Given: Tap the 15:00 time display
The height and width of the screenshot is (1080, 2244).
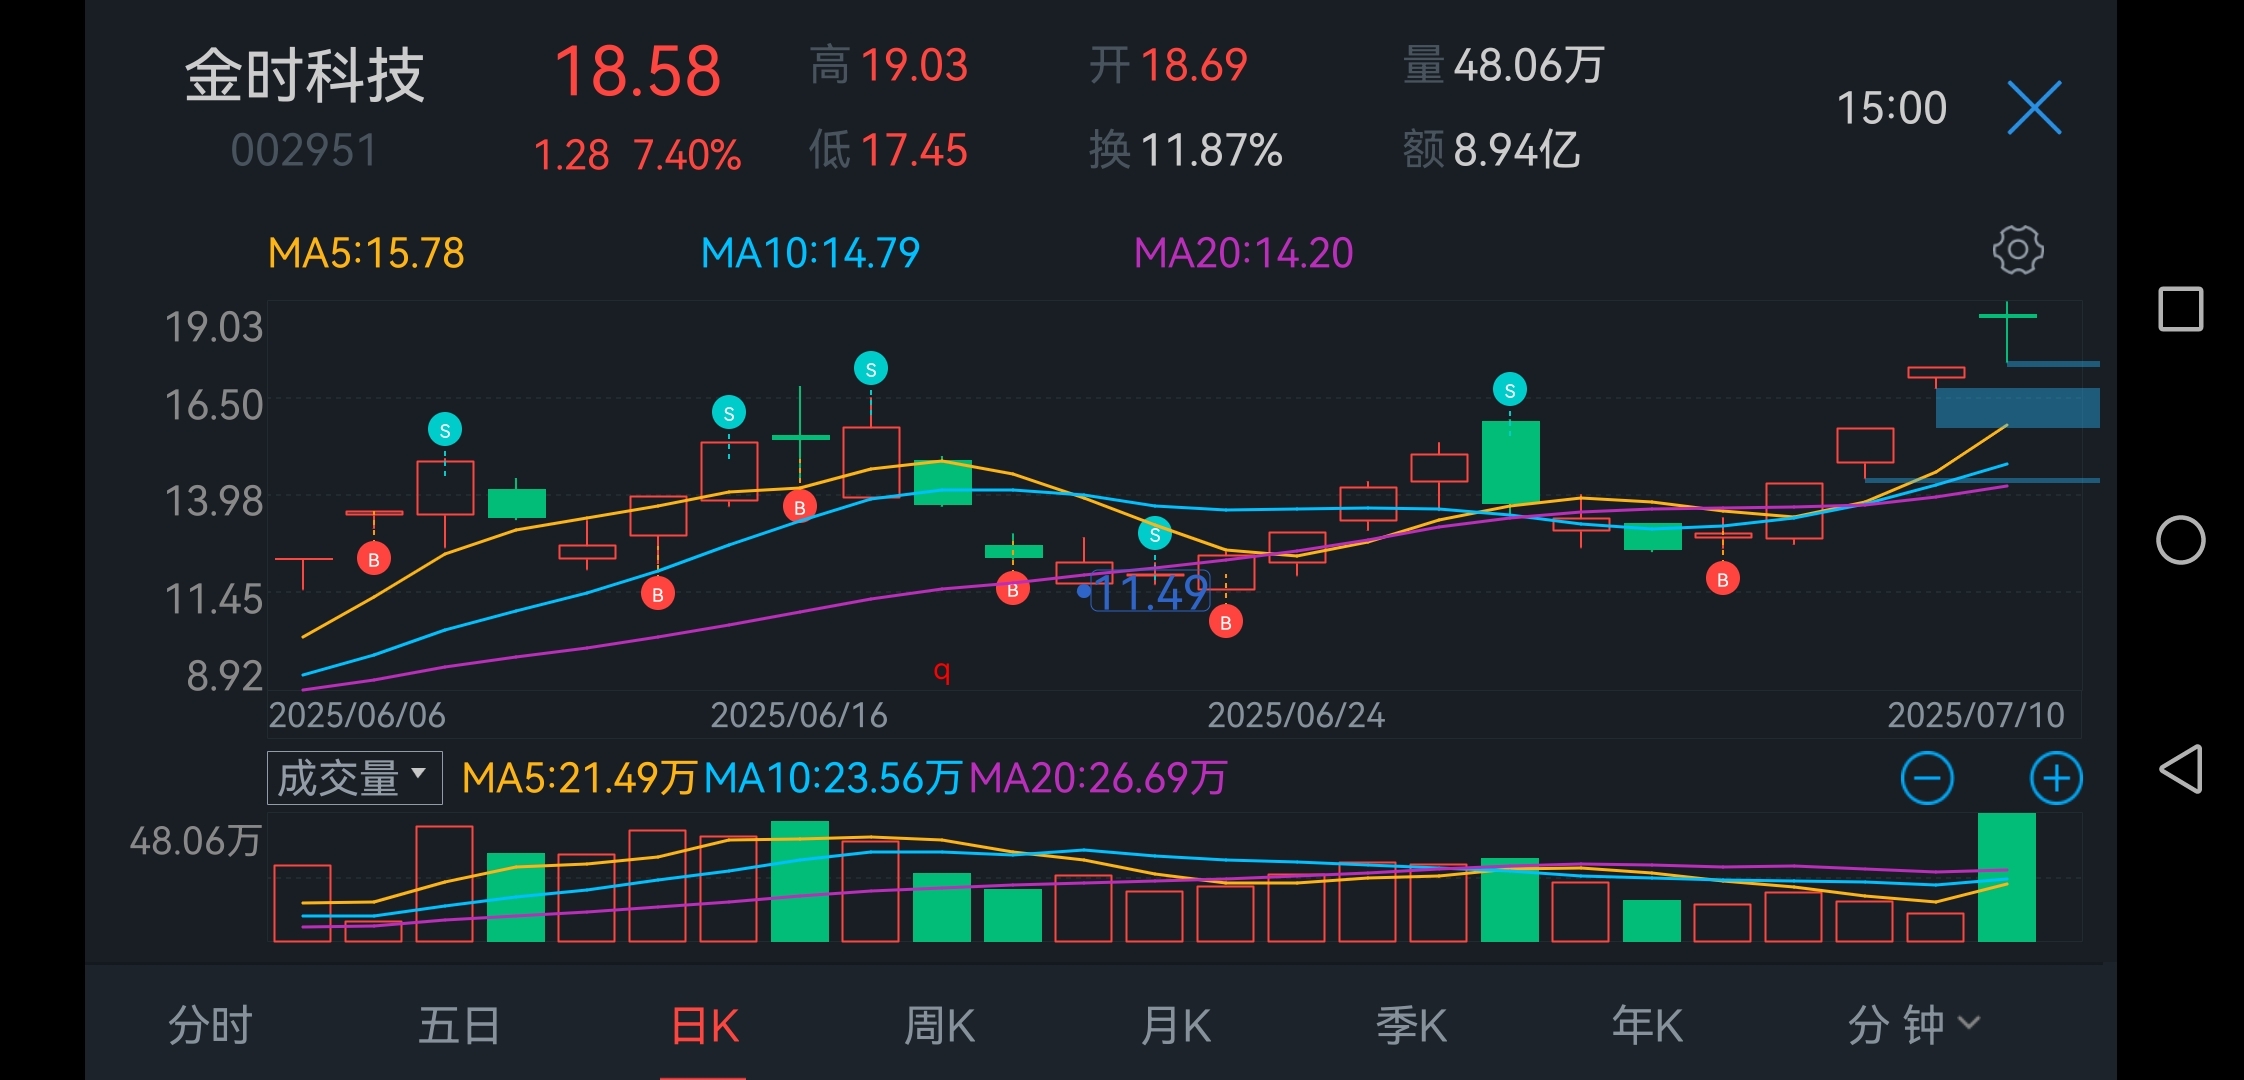Looking at the screenshot, I should (1892, 108).
